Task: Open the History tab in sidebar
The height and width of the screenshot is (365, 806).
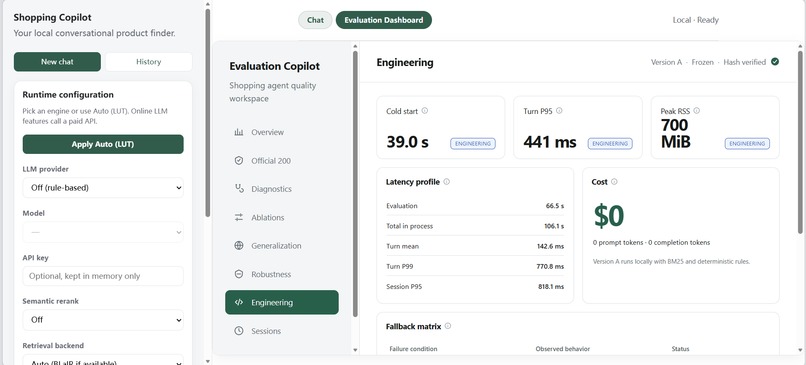Action: pos(149,62)
